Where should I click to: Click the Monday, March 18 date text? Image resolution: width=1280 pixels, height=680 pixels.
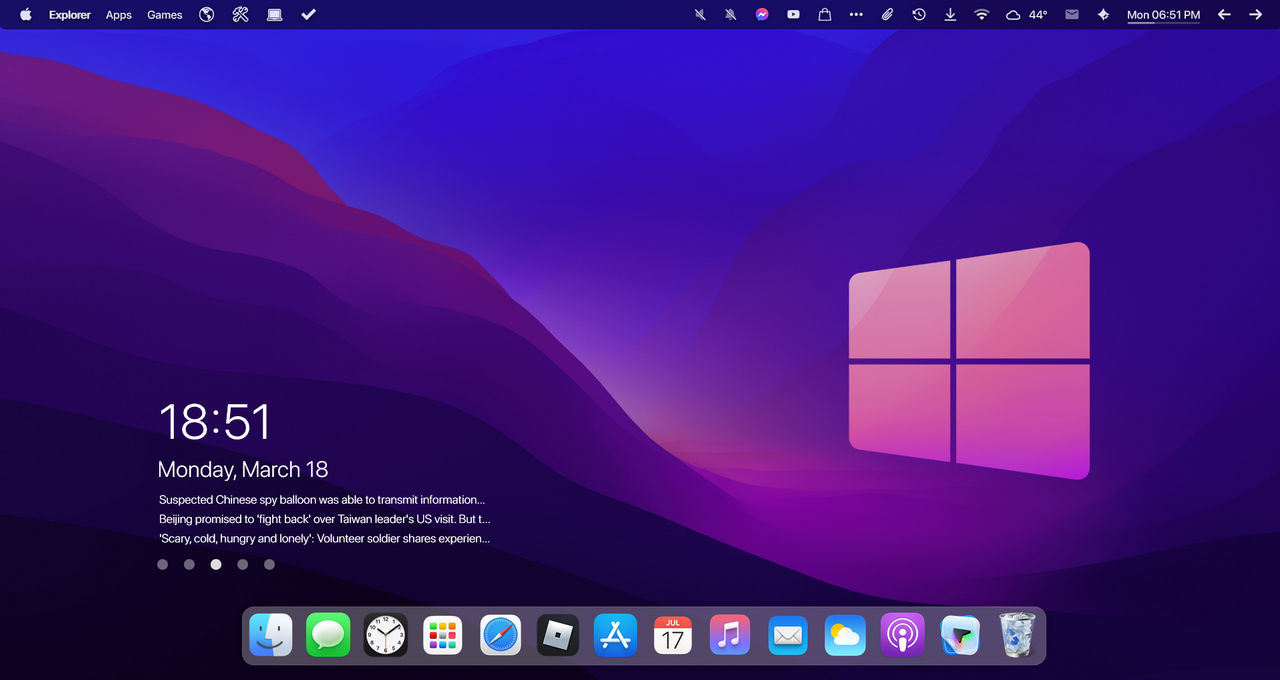click(243, 470)
